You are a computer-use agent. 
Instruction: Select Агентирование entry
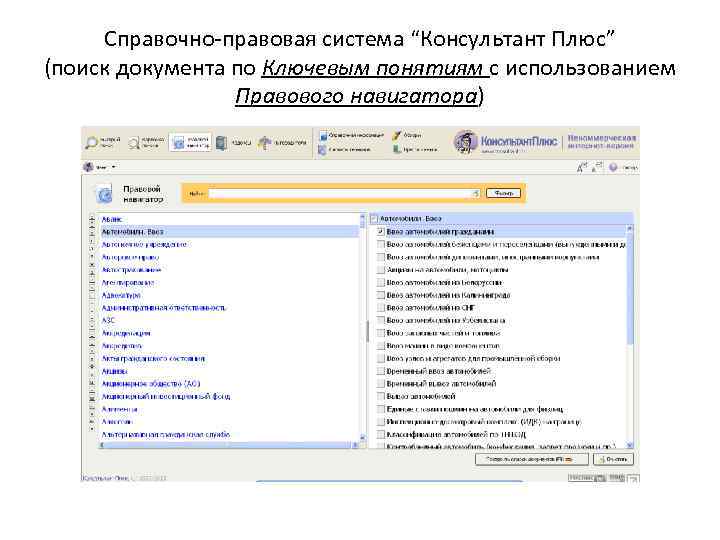coord(128,282)
